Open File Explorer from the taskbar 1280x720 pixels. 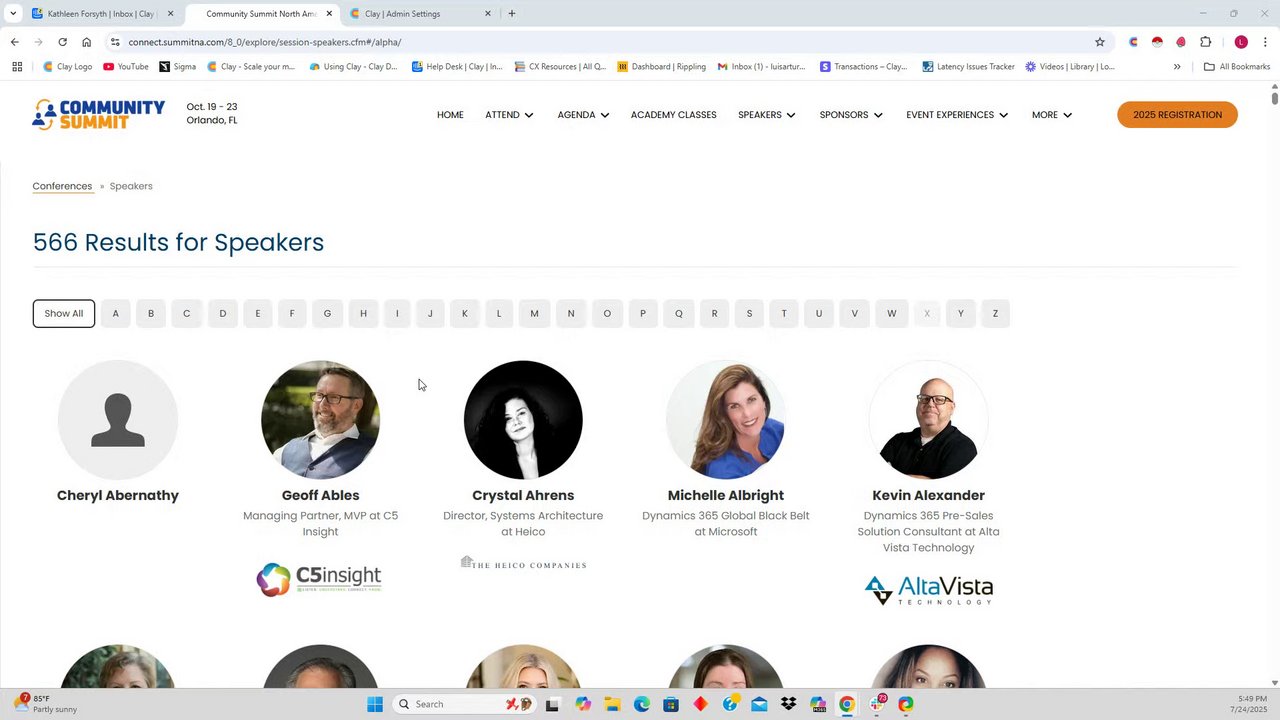[x=612, y=704]
